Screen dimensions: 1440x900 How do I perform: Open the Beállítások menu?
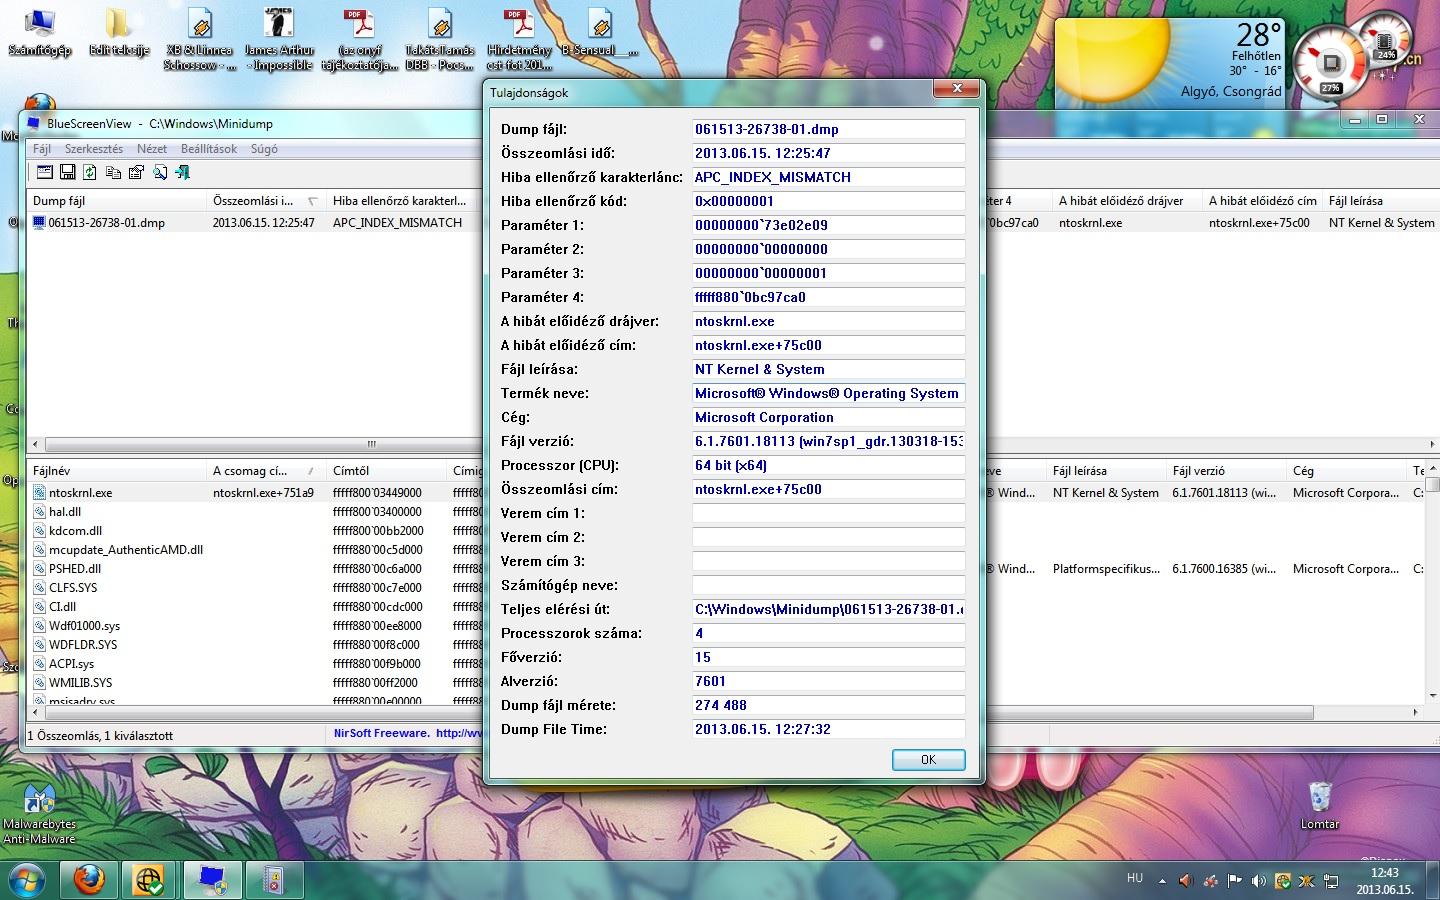[x=209, y=148]
